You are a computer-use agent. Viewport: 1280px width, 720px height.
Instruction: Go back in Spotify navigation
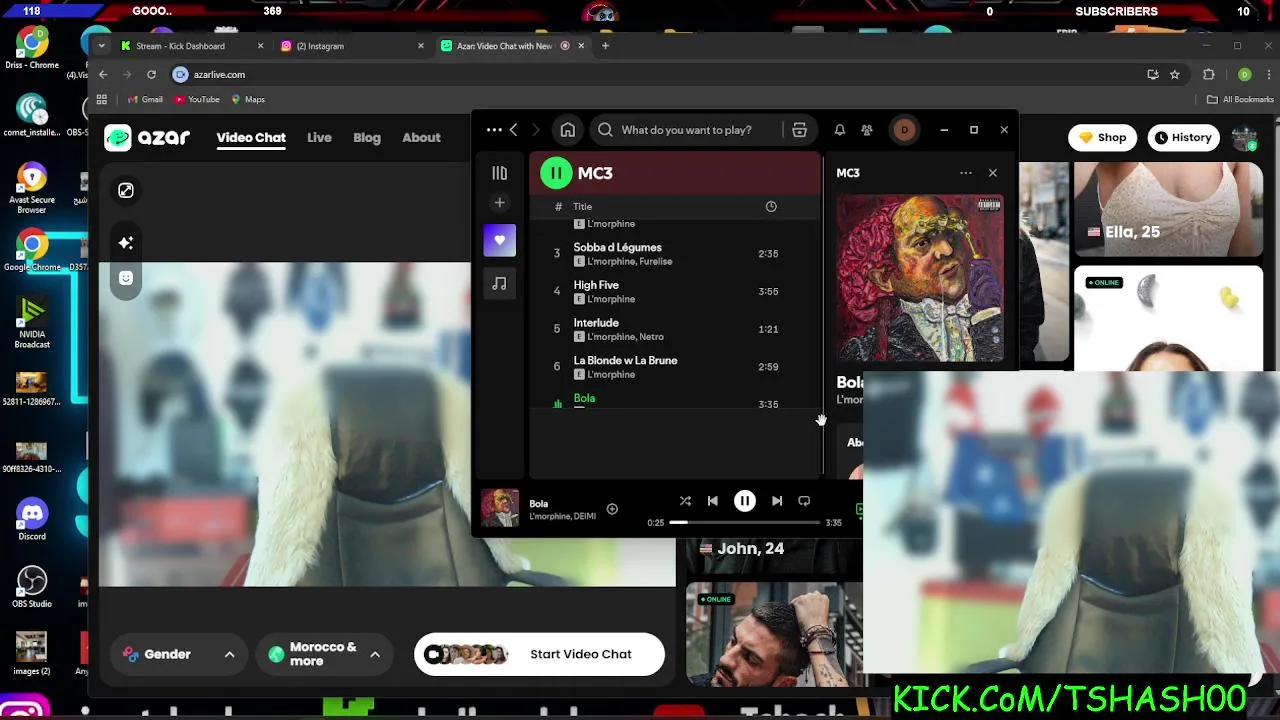tap(514, 130)
